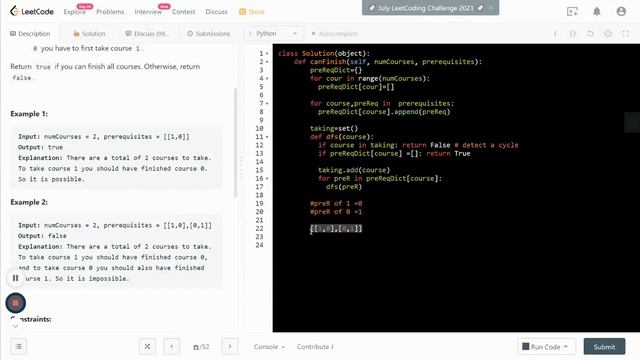Switch to the Discuss tab in problem panel
This screenshot has width=640, height=360.
pyautogui.click(x=147, y=33)
